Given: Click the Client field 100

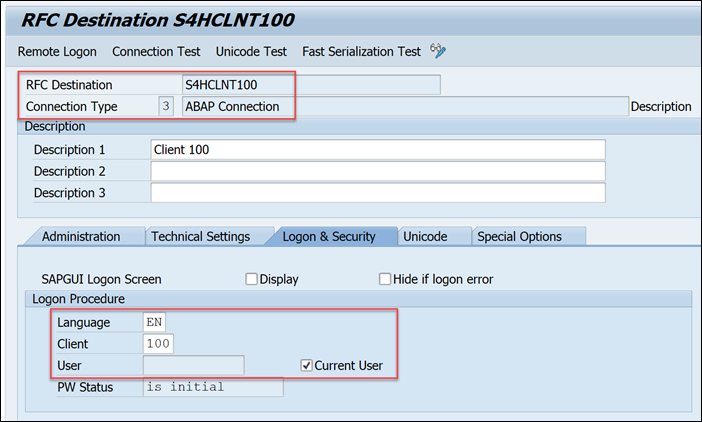Looking at the screenshot, I should [158, 344].
